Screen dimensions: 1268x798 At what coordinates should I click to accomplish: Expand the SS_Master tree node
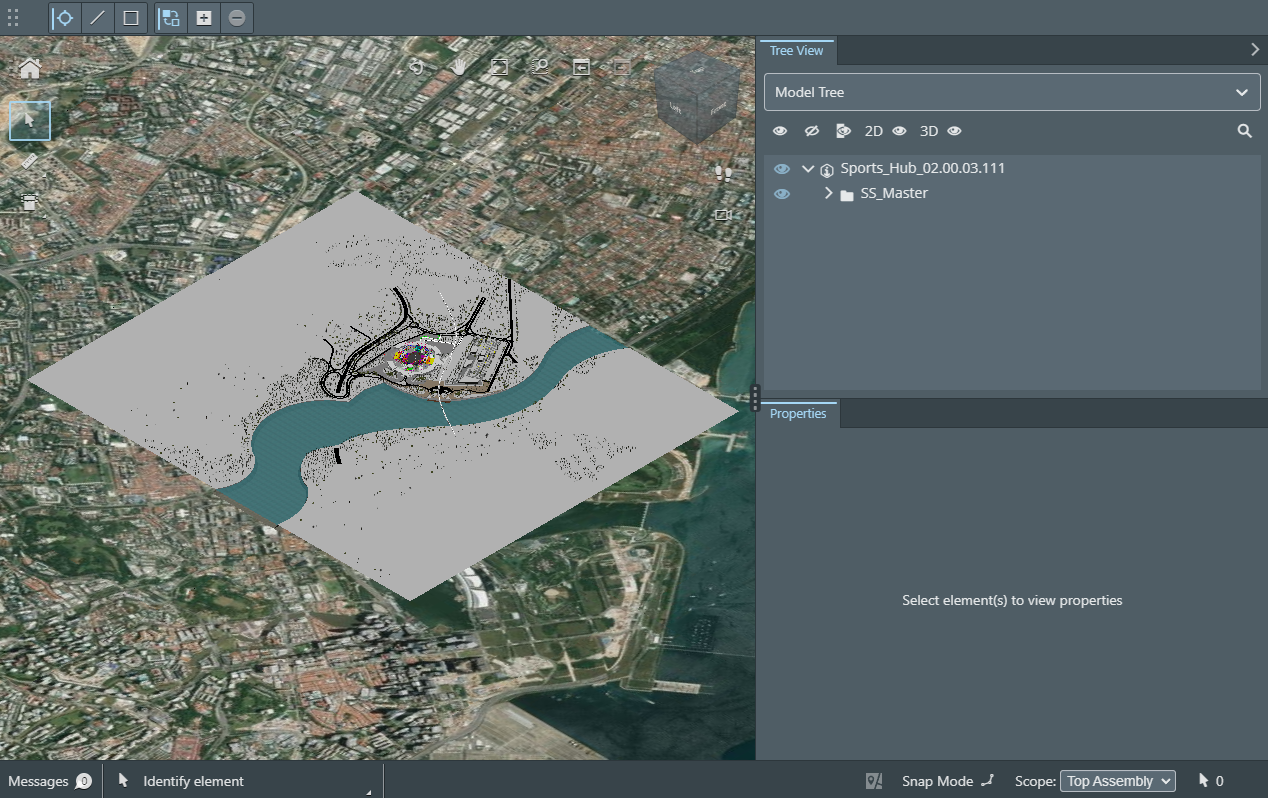tap(828, 193)
